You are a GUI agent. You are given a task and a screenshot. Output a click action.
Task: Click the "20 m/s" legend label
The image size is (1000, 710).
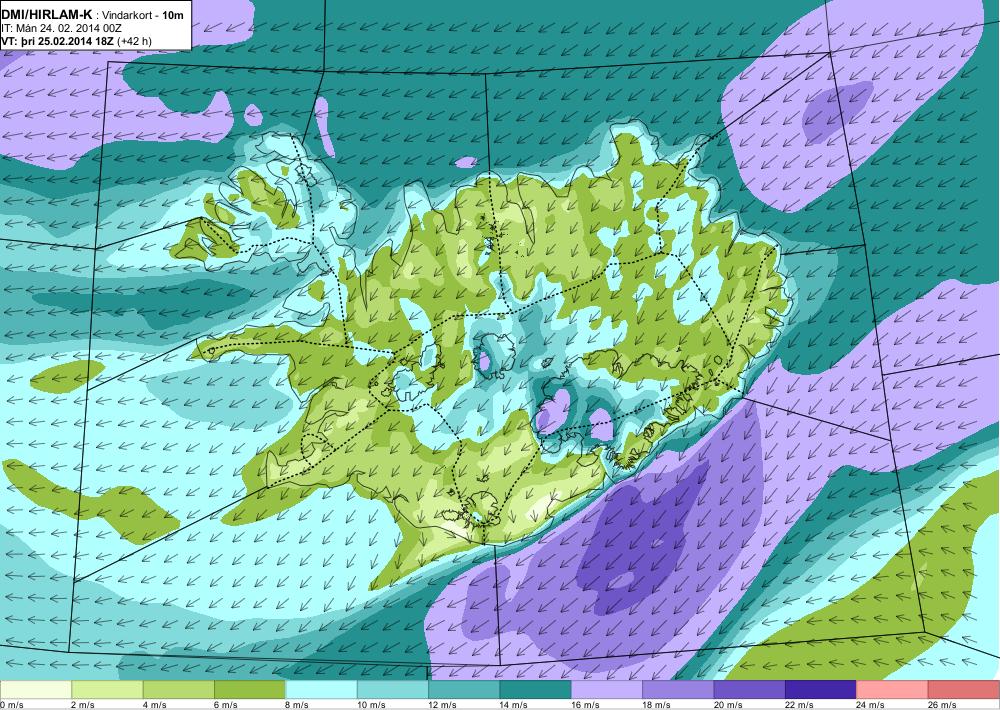(x=728, y=705)
